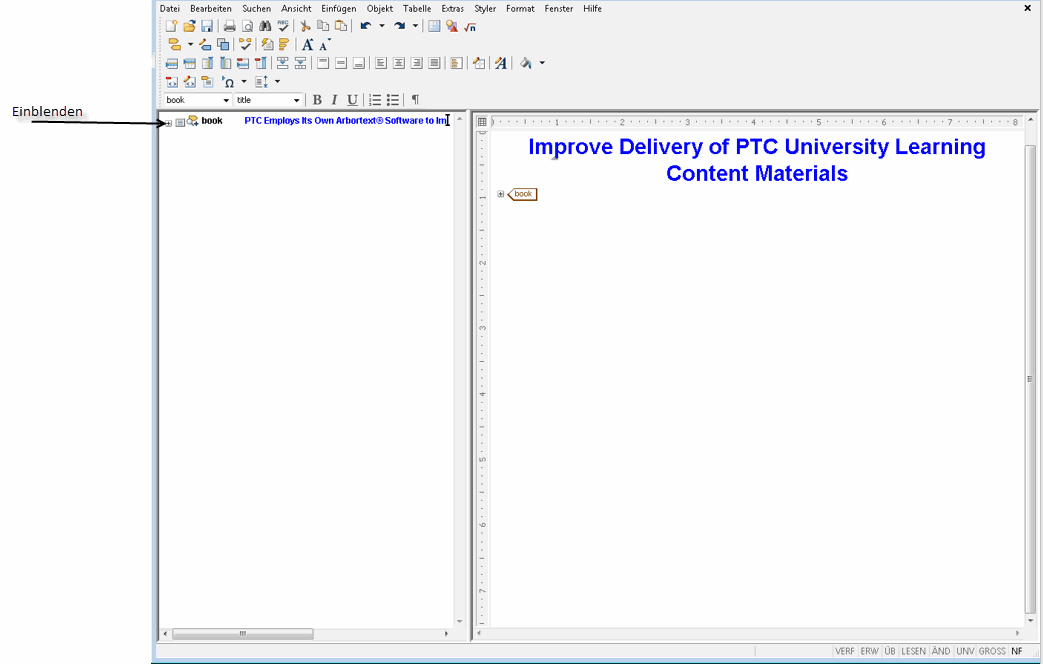This screenshot has width=1043, height=664.
Task: Open the book element dropdown
Action: tap(226, 100)
